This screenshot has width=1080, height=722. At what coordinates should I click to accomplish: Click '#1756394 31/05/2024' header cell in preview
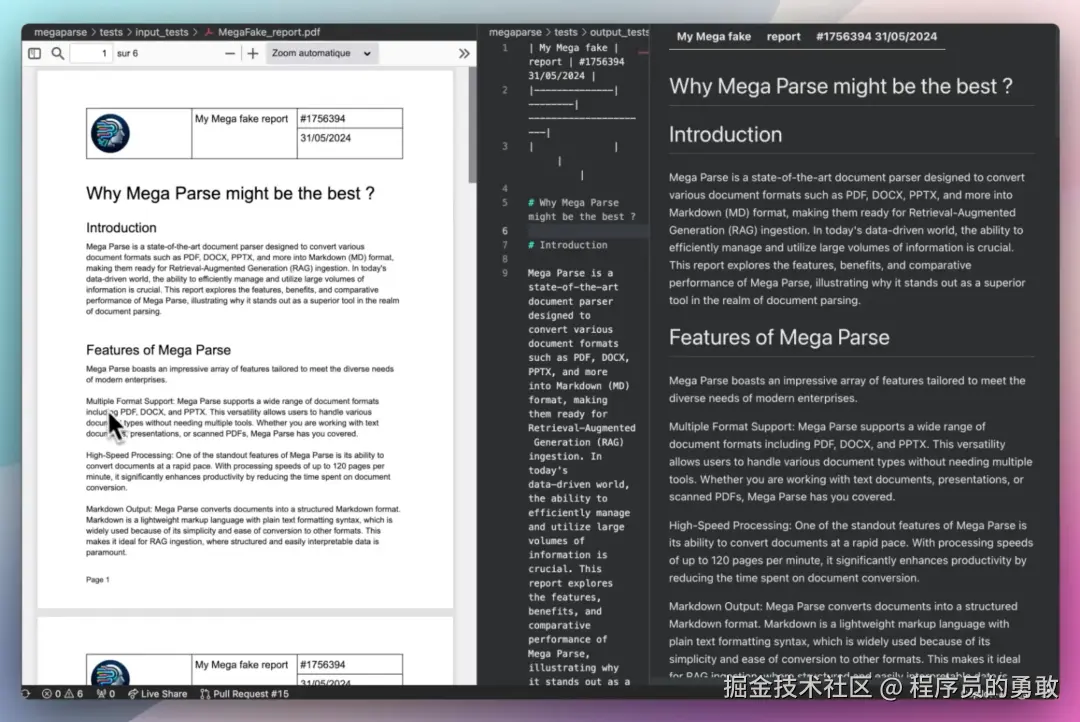(876, 37)
